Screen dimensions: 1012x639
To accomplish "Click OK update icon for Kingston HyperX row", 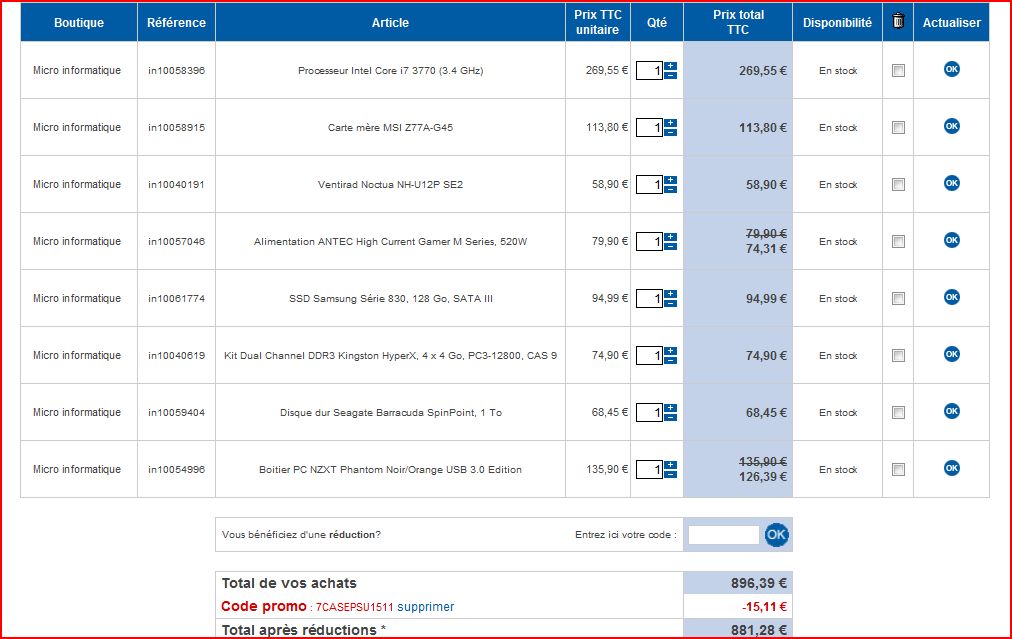I will click(x=951, y=354).
